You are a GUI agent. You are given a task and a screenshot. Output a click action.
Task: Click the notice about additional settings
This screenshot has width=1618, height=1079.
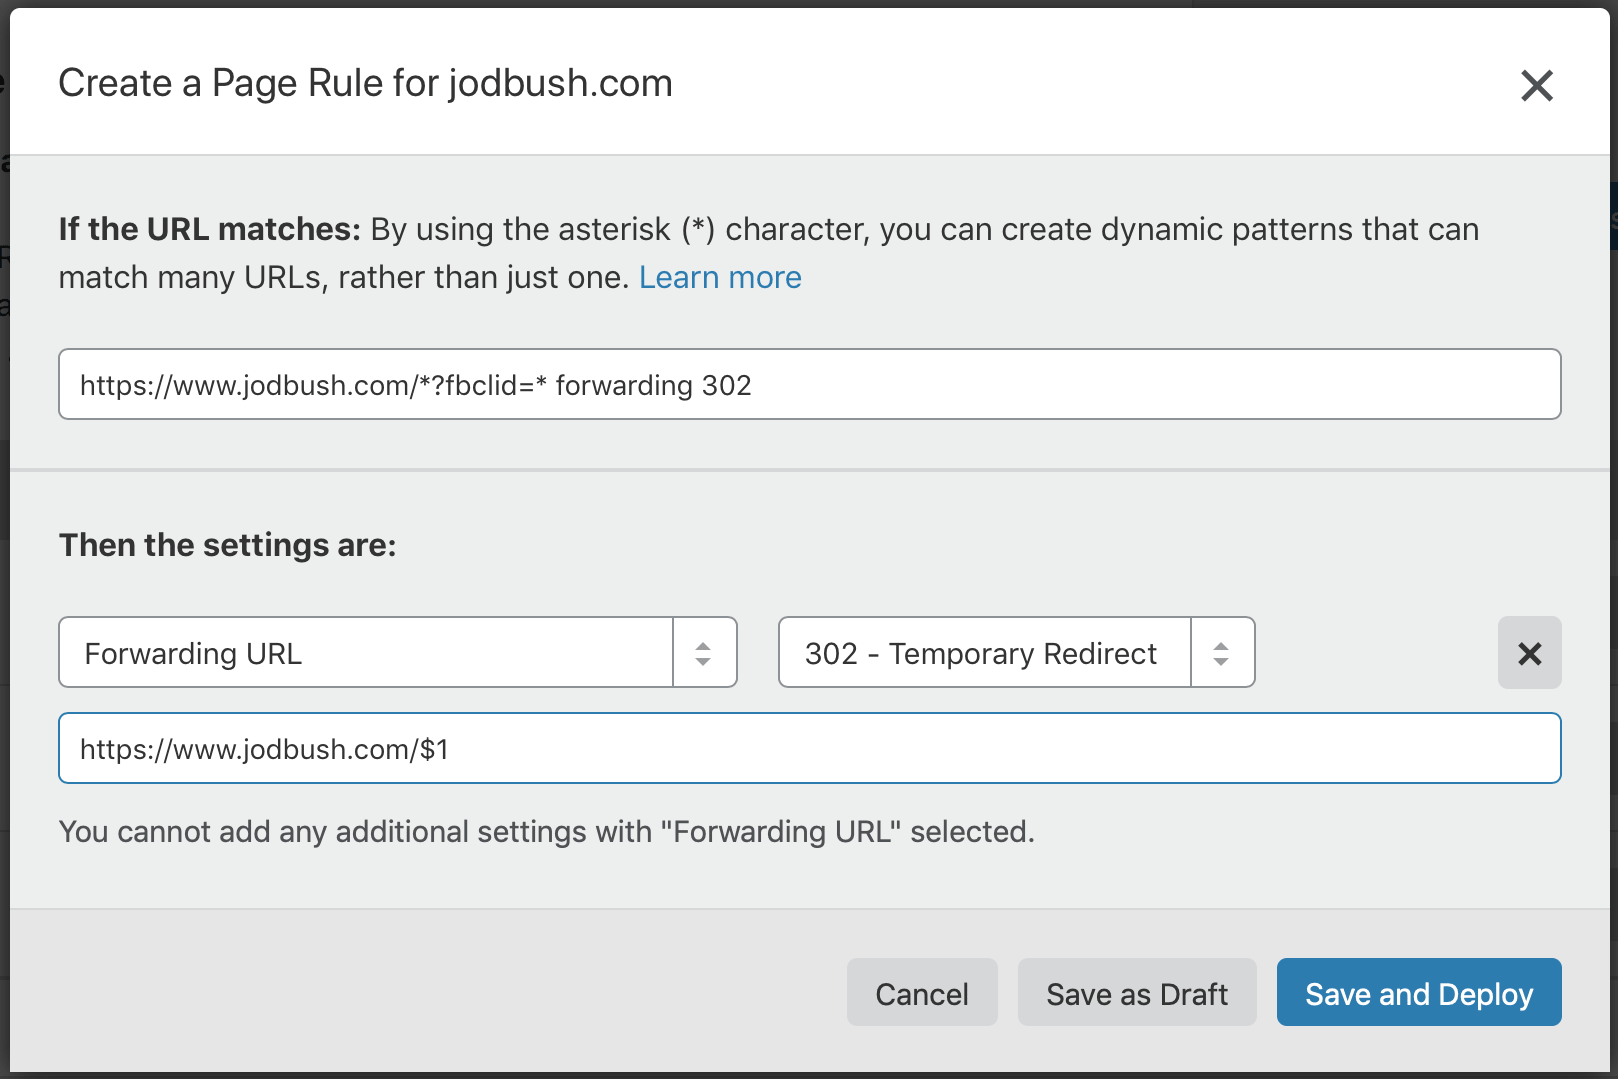546,831
